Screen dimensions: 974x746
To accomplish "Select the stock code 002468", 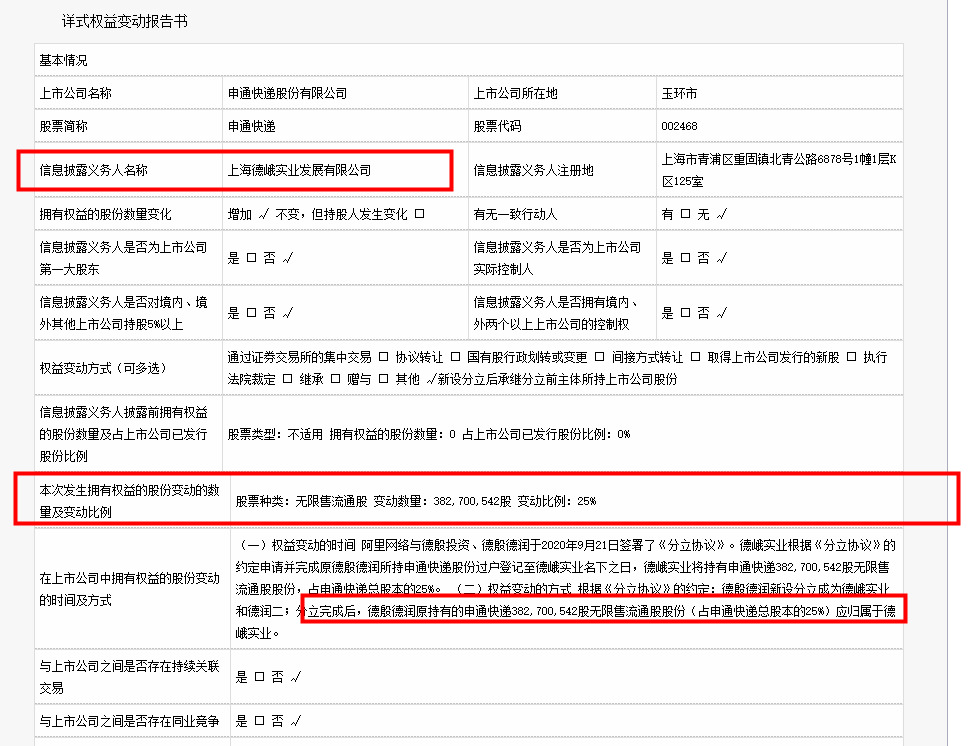I will (x=680, y=126).
